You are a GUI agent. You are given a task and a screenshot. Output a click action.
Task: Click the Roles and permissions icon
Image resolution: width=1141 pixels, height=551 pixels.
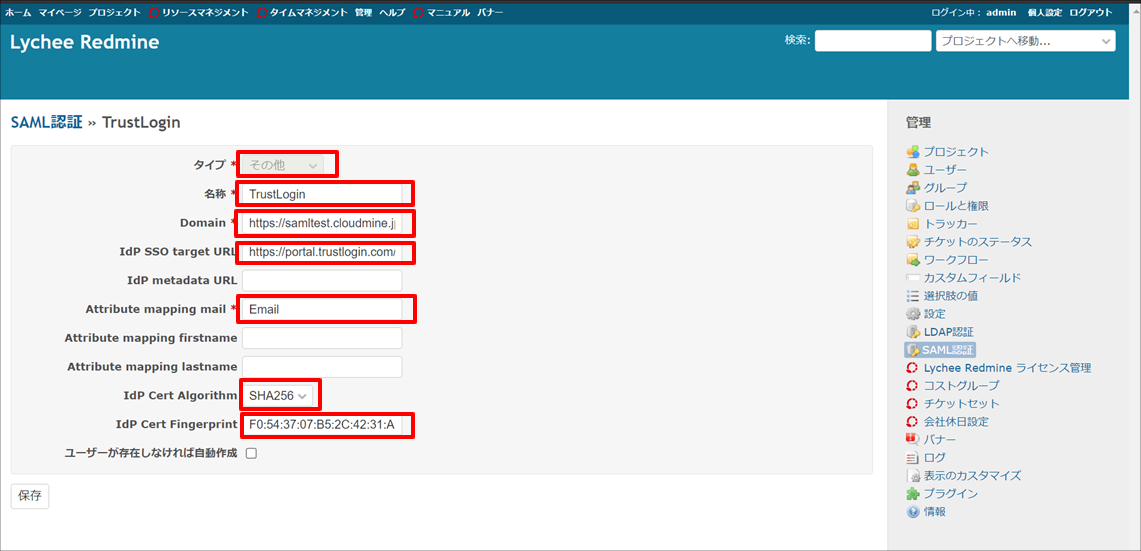click(x=913, y=206)
